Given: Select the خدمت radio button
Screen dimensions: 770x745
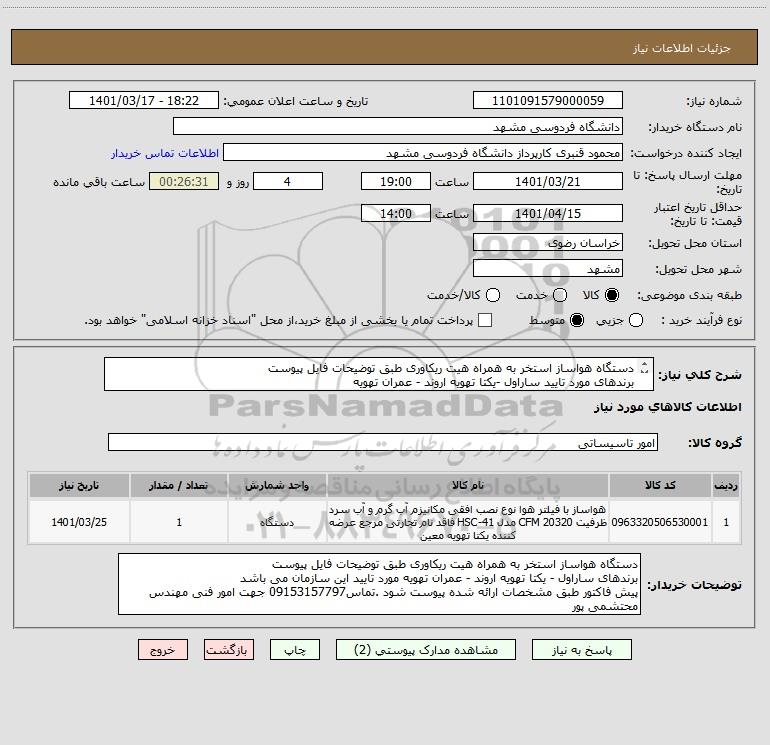Looking at the screenshot, I should pyautogui.click(x=560, y=295).
